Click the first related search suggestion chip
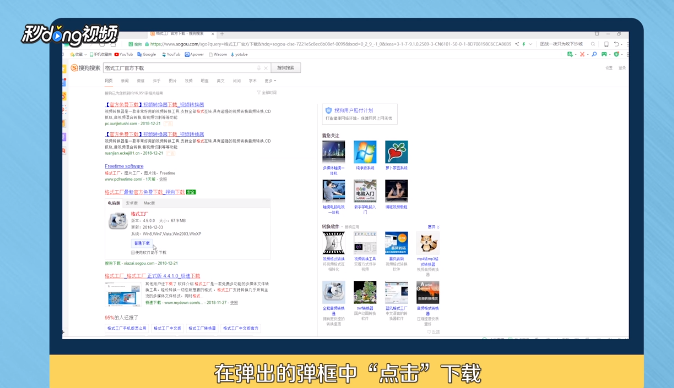Image resolution: width=674 pixels, height=388 pixels. [x=127, y=328]
